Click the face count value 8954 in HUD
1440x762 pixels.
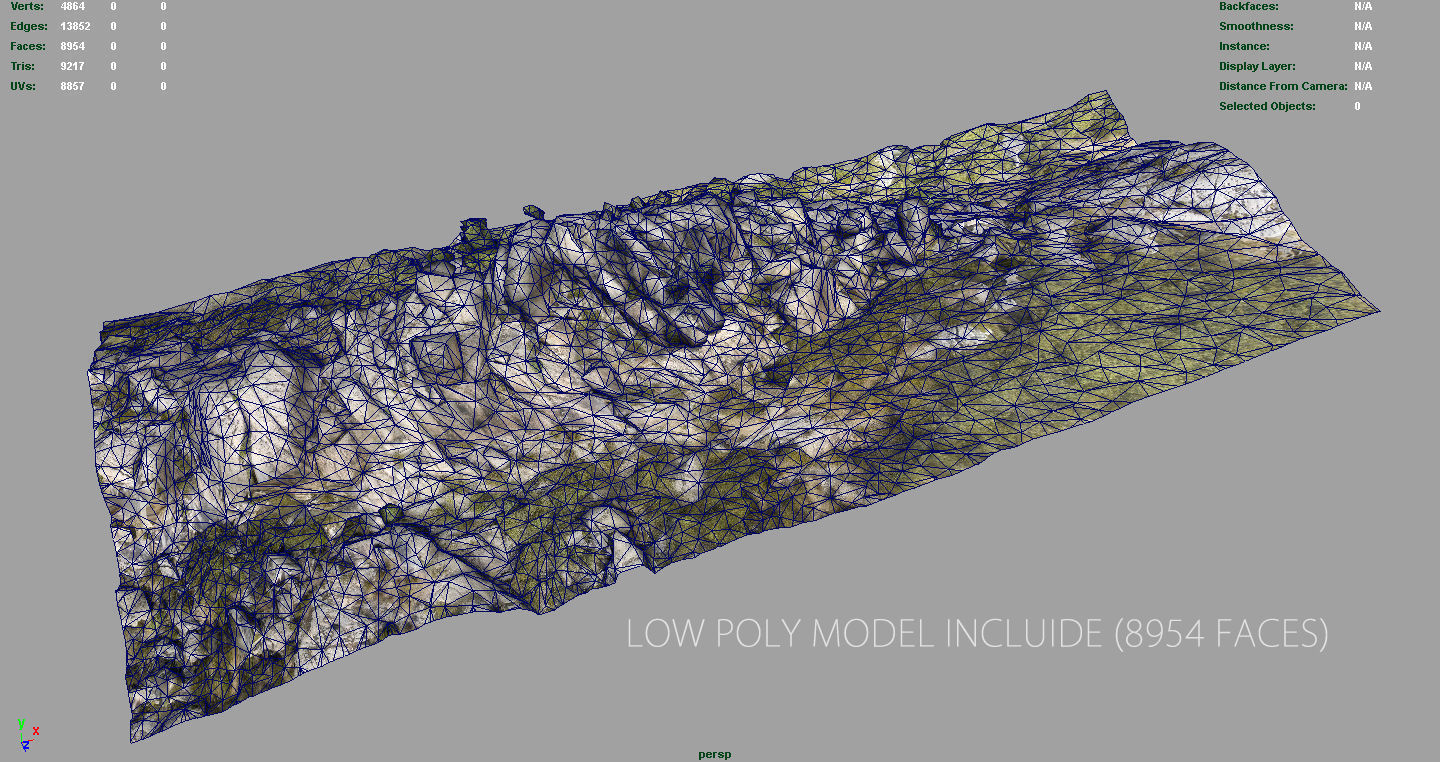coord(73,46)
